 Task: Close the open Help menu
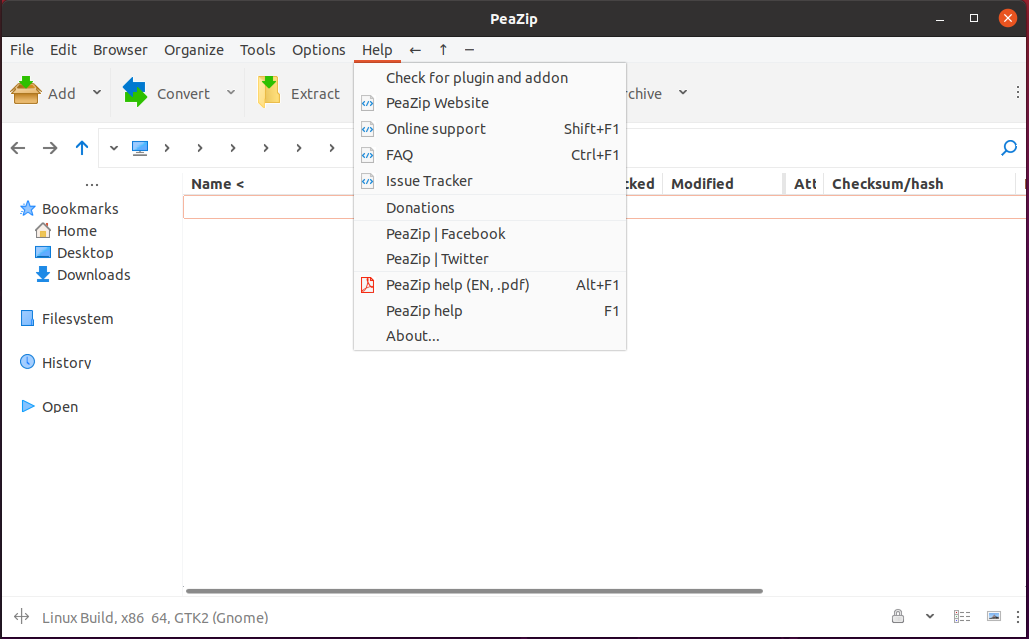coord(377,50)
